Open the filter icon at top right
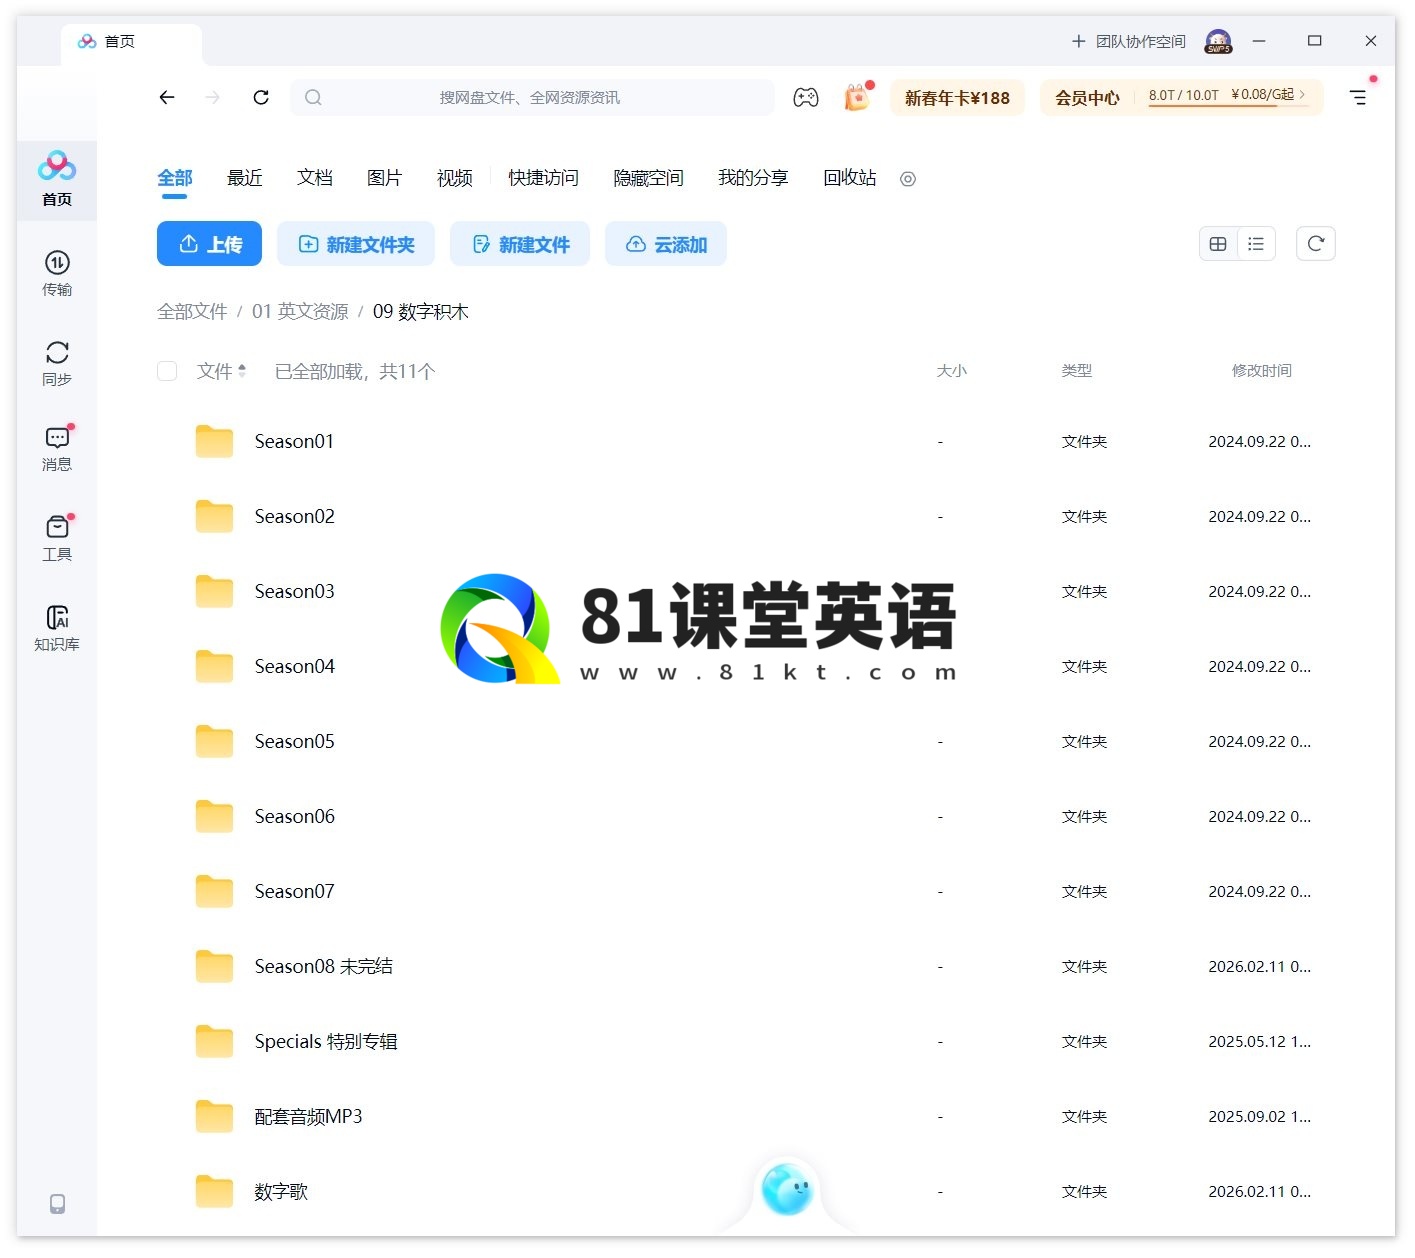 [1358, 97]
